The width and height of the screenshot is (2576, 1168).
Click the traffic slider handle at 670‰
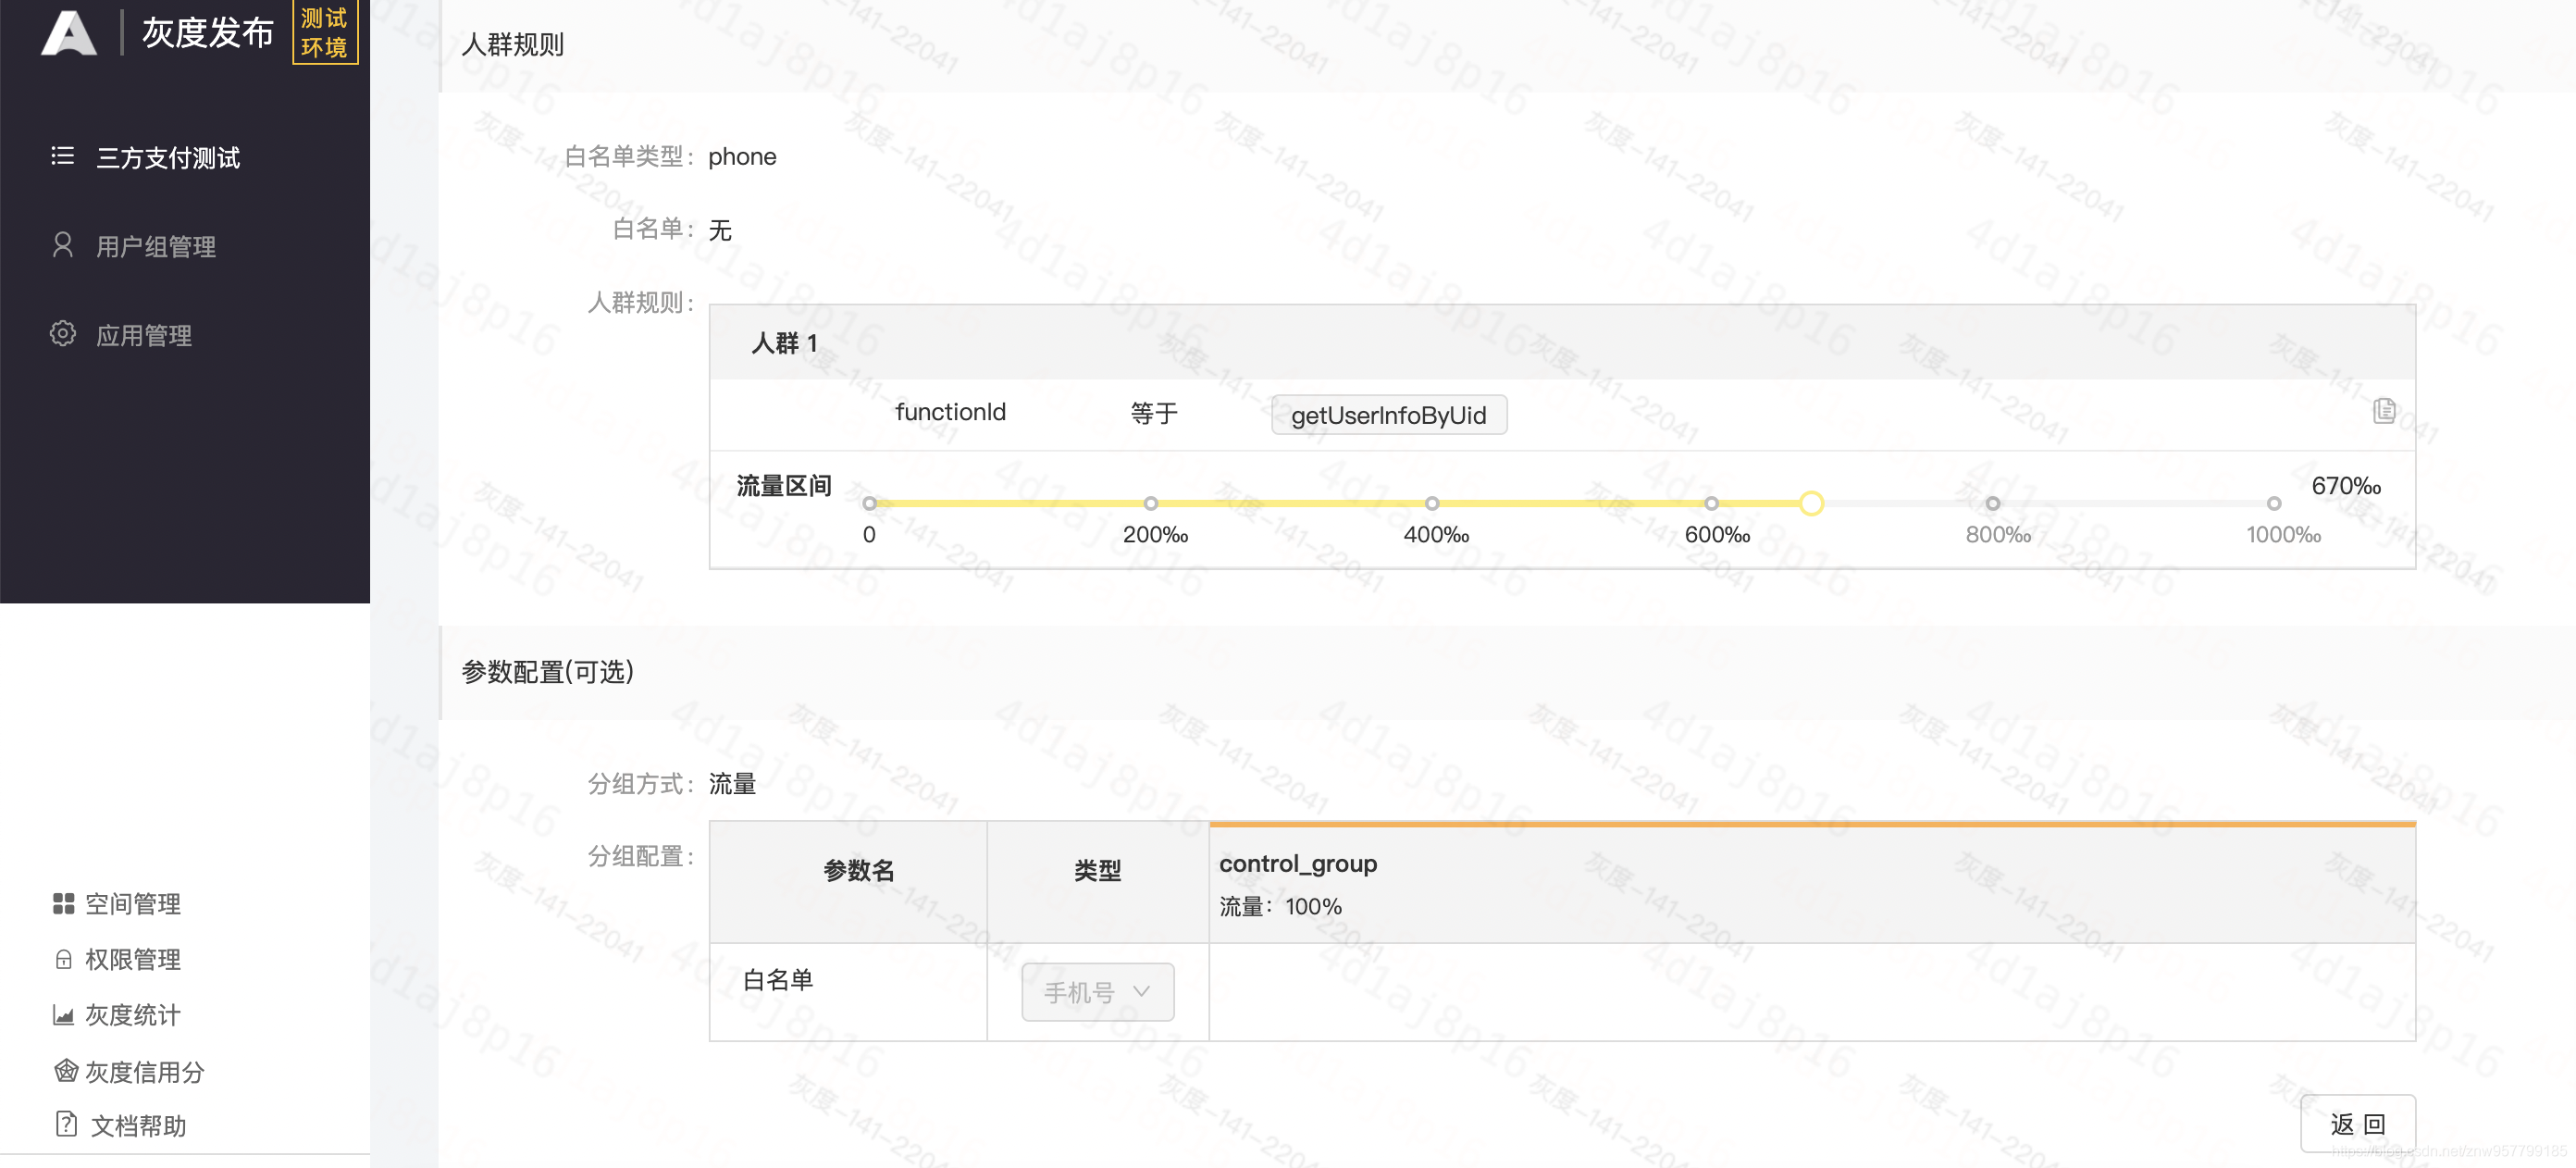1811,503
